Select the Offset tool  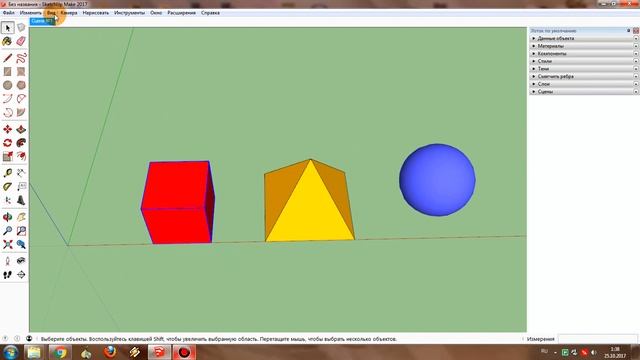pos(21,156)
